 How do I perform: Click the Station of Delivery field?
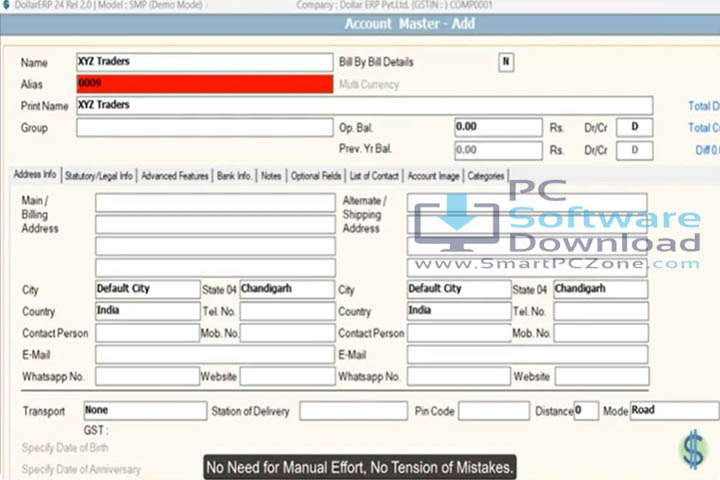pyautogui.click(x=354, y=411)
